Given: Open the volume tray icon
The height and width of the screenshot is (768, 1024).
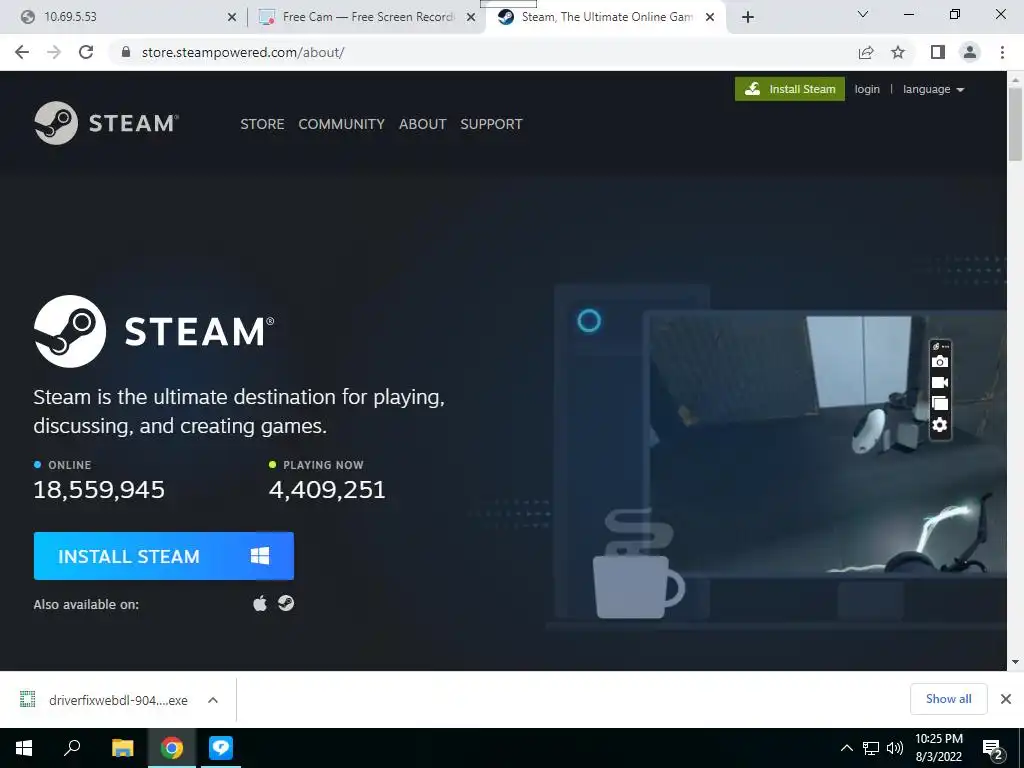Looking at the screenshot, I should tap(895, 748).
